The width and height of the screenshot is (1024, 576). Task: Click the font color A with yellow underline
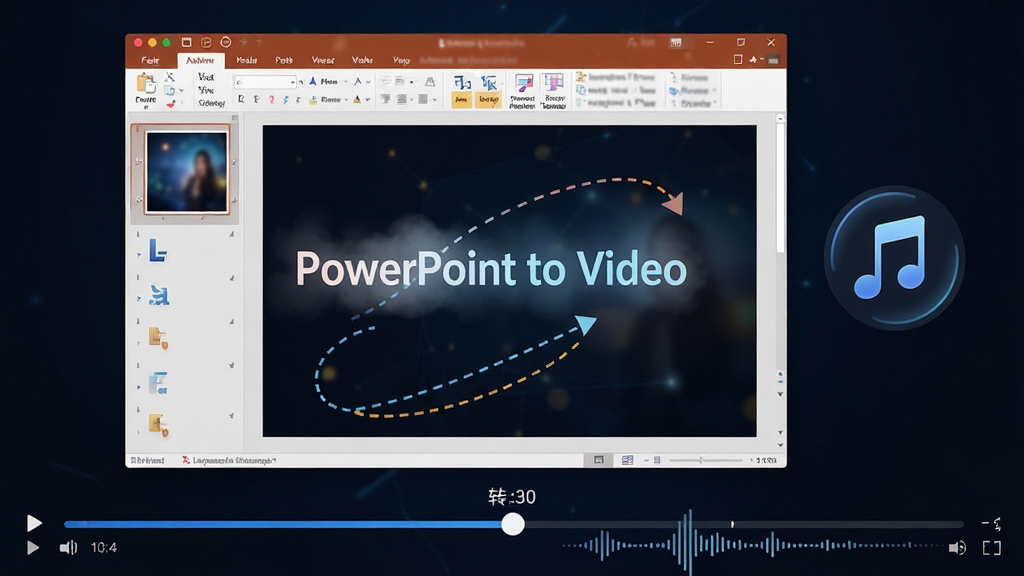tap(357, 100)
